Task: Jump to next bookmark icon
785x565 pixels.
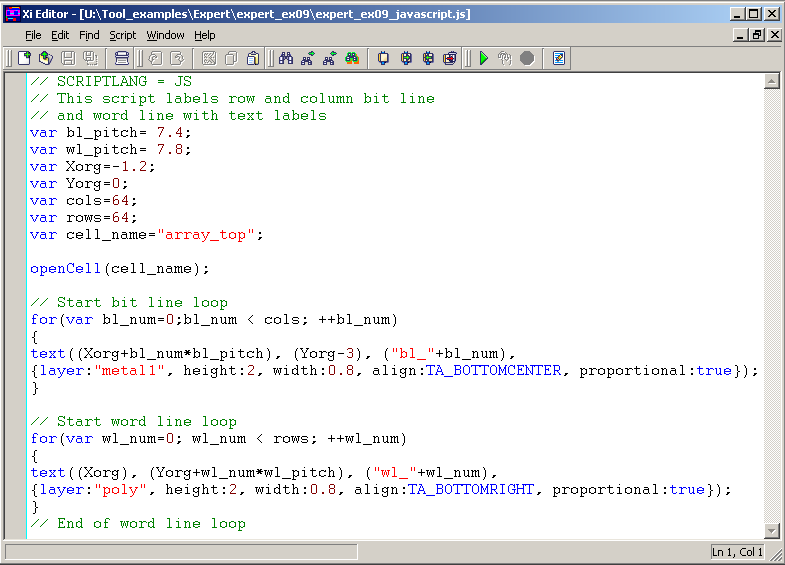Action: pyautogui.click(x=406, y=58)
